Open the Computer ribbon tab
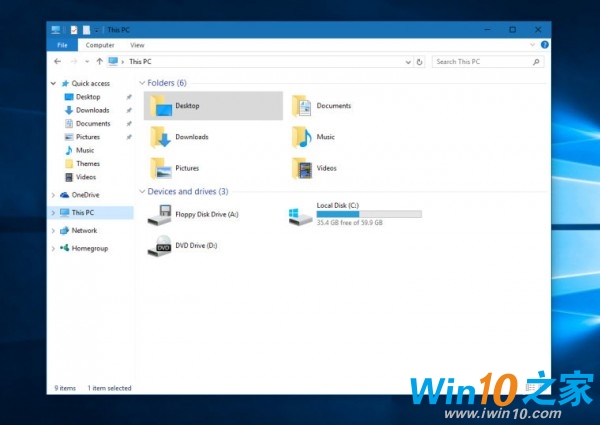600x425 pixels. pos(100,45)
